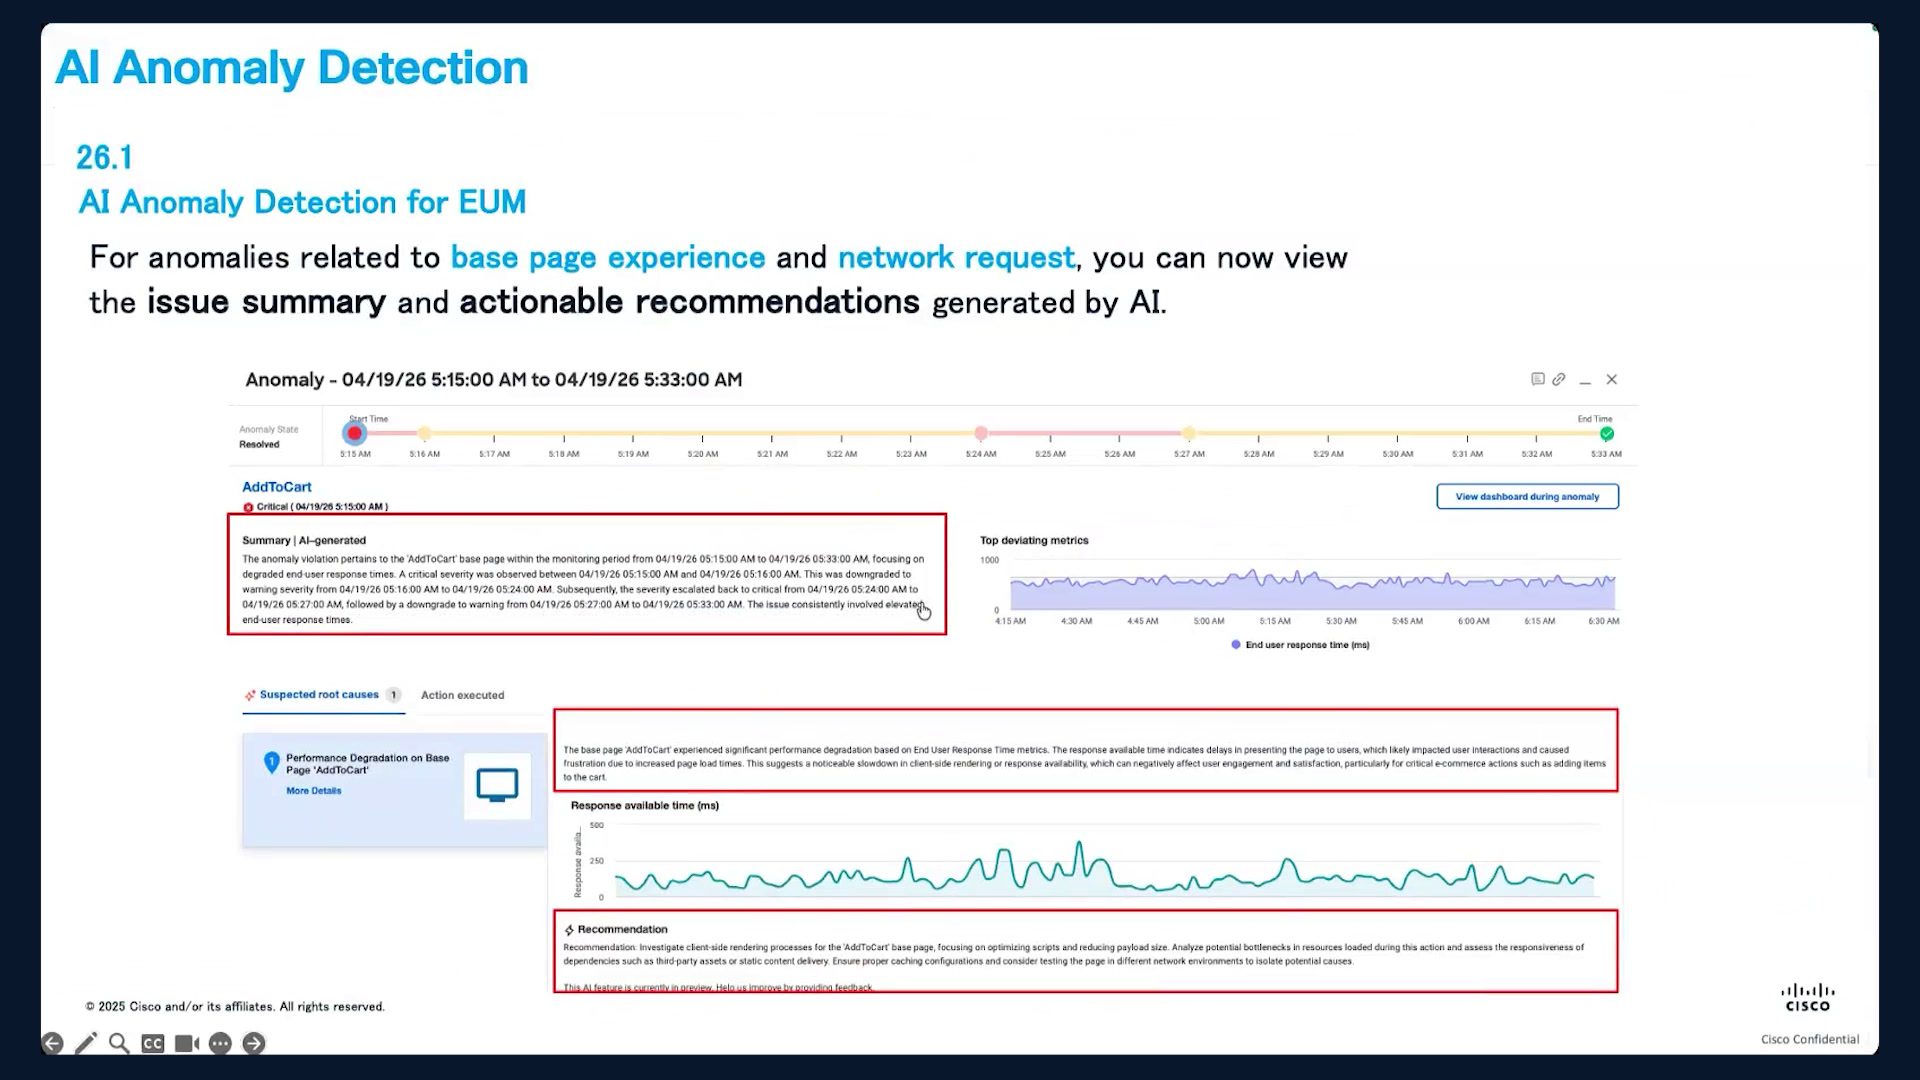Click the 'Top deviating metrics' label

[1034, 540]
